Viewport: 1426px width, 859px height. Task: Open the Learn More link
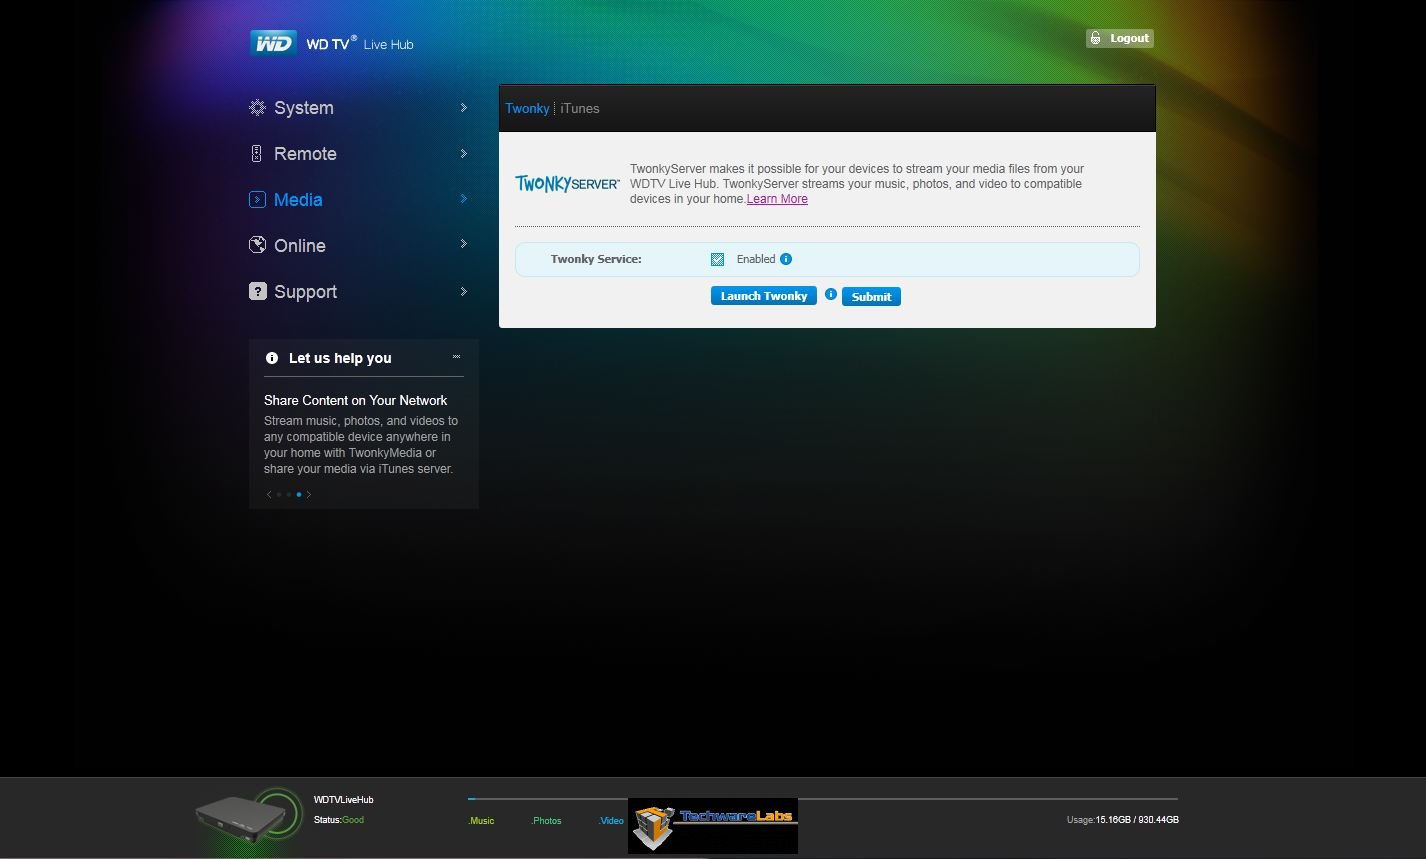pyautogui.click(x=777, y=199)
